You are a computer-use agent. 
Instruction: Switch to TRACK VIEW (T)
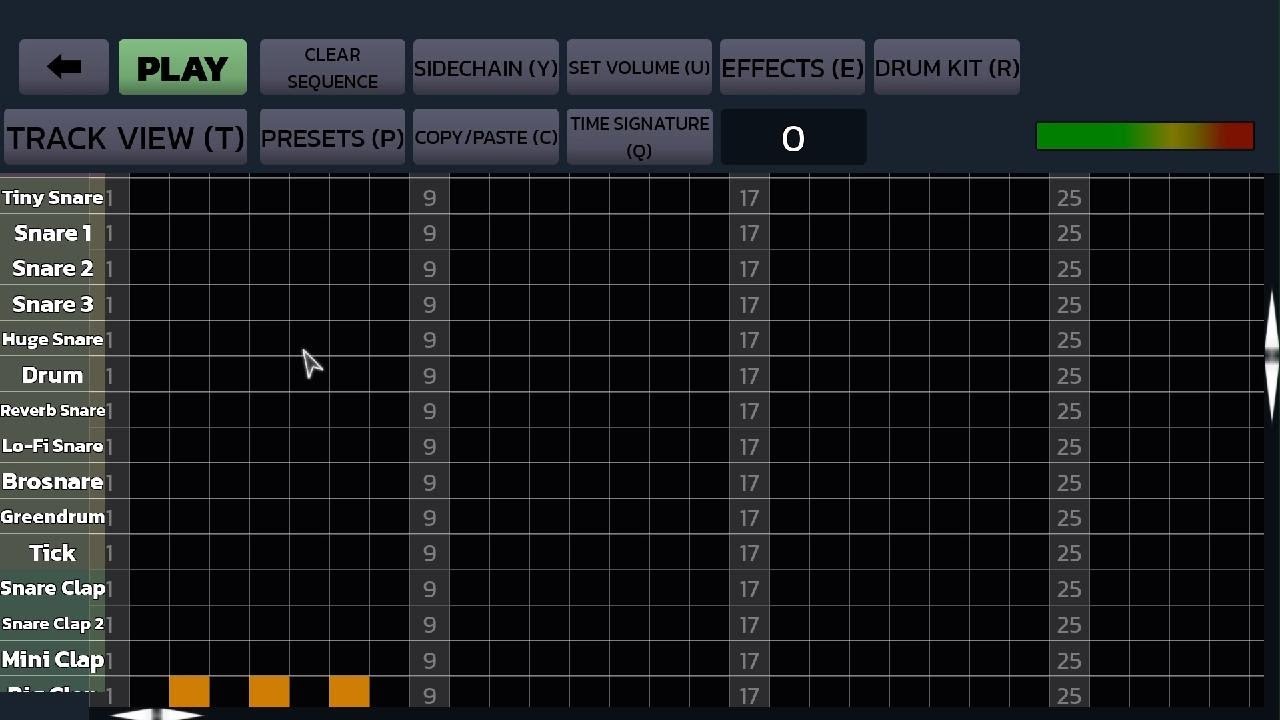click(x=126, y=138)
